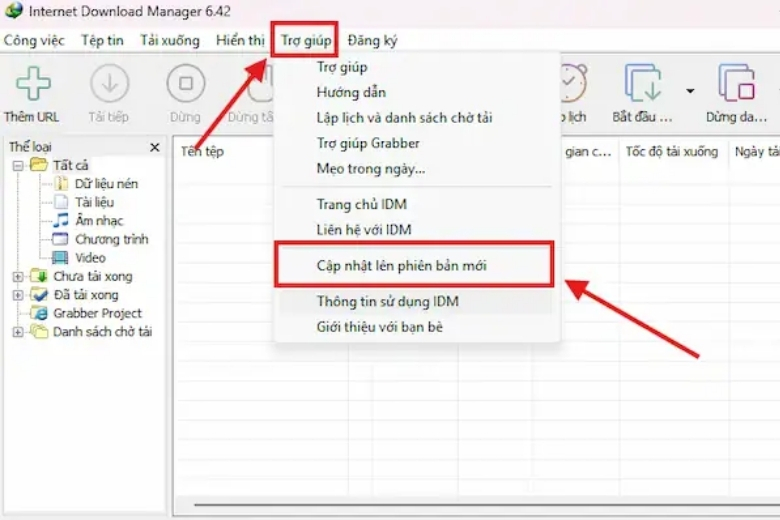Click the Tất cả folder icon
The image size is (780, 520).
pos(38,165)
